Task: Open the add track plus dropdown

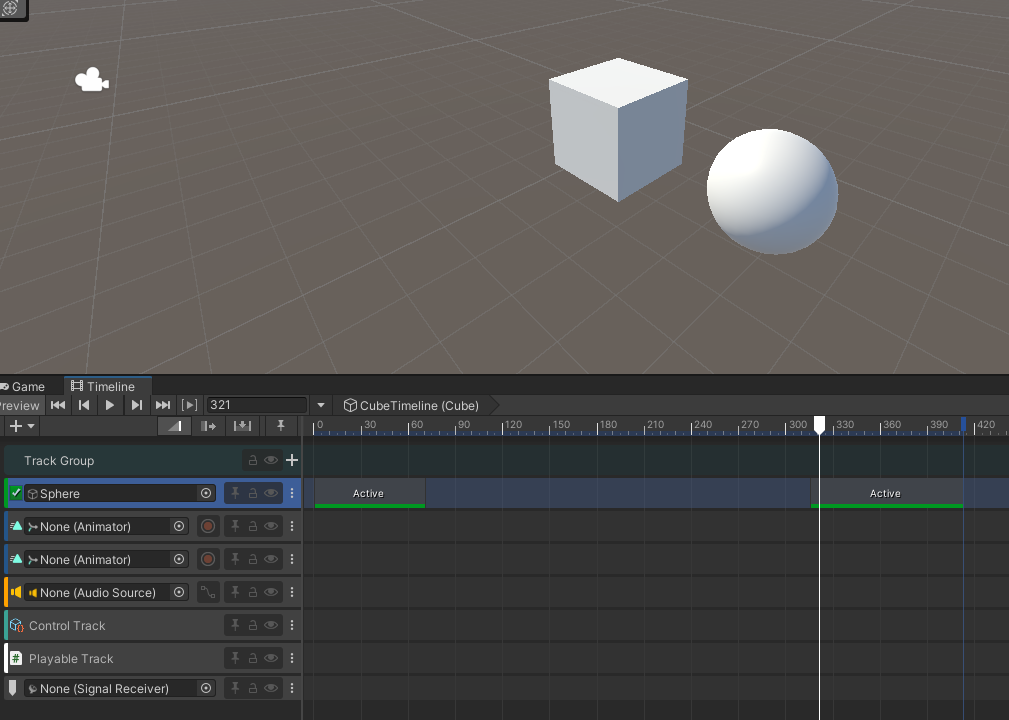Action: [21, 426]
